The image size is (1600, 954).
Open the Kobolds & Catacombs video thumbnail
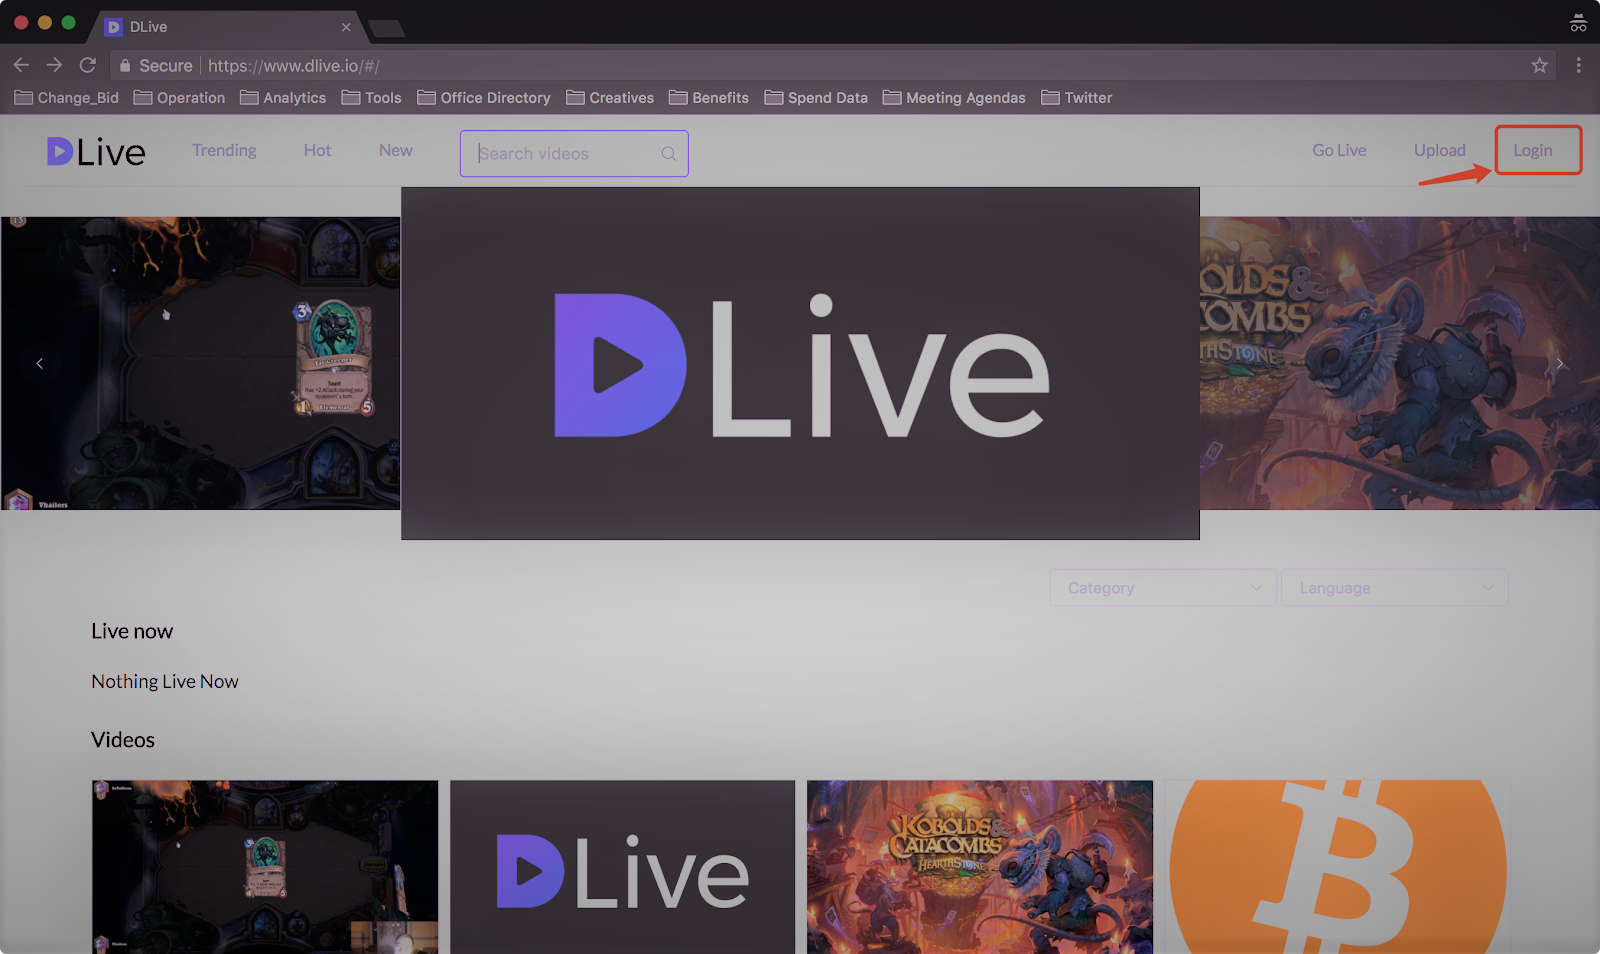[x=980, y=867]
